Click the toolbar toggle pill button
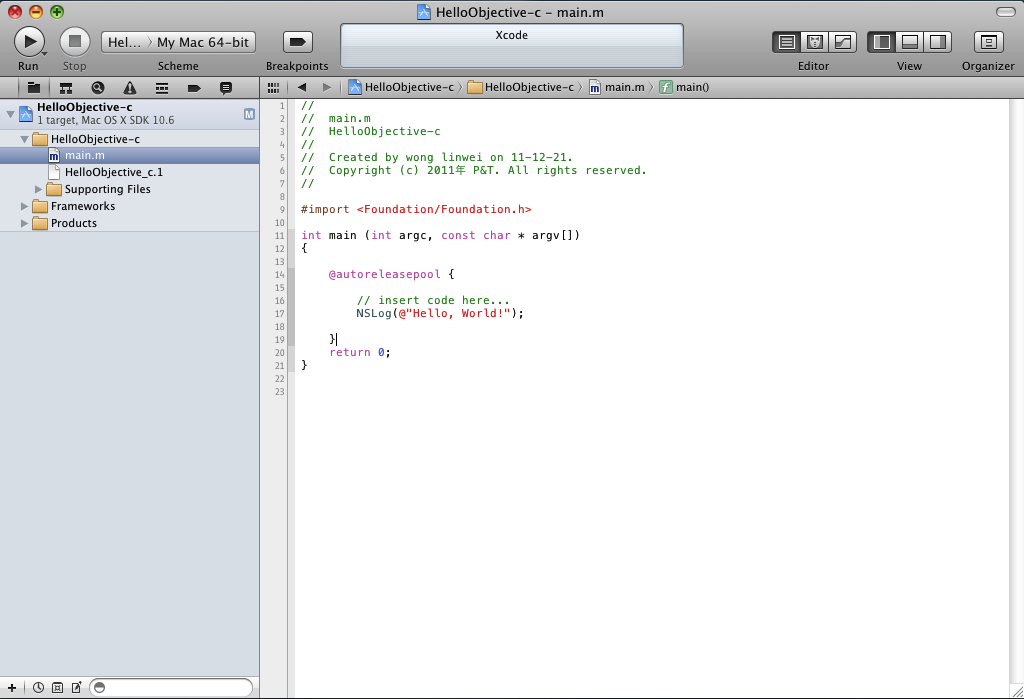Viewport: 1024px width, 699px height. click(1006, 12)
